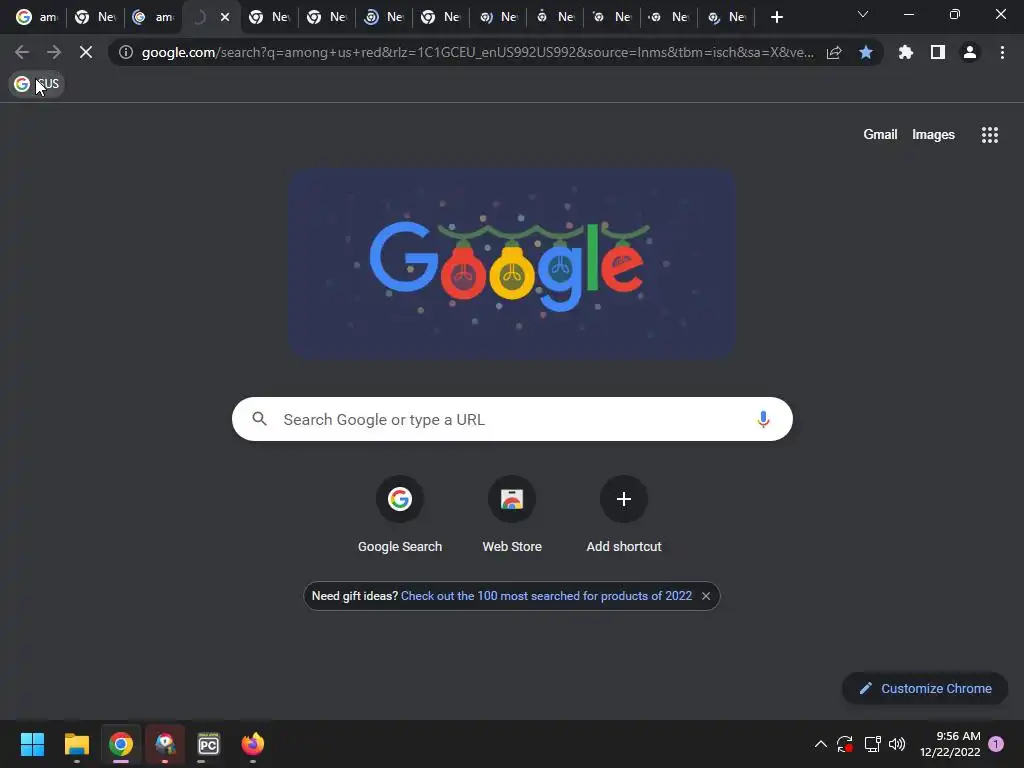Screen dimensions: 1024x768
Task: Toggle the side panel icon
Action: click(938, 52)
